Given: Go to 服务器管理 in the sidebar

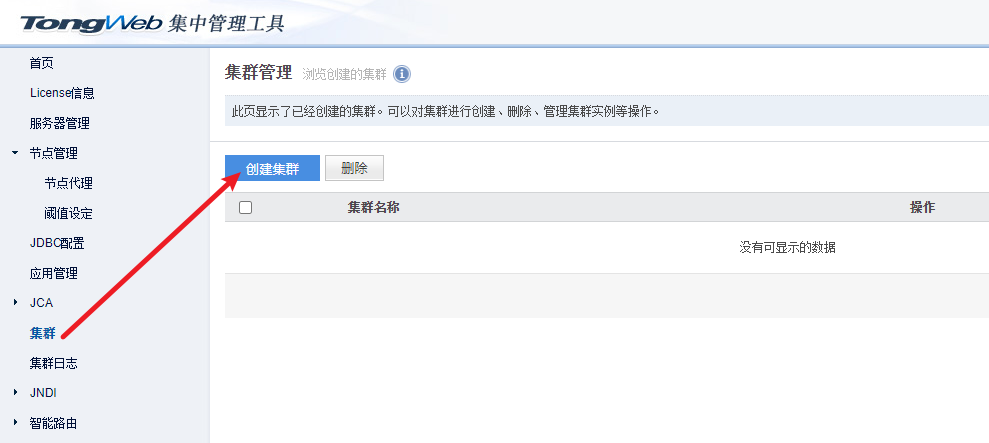Looking at the screenshot, I should pyautogui.click(x=59, y=123).
